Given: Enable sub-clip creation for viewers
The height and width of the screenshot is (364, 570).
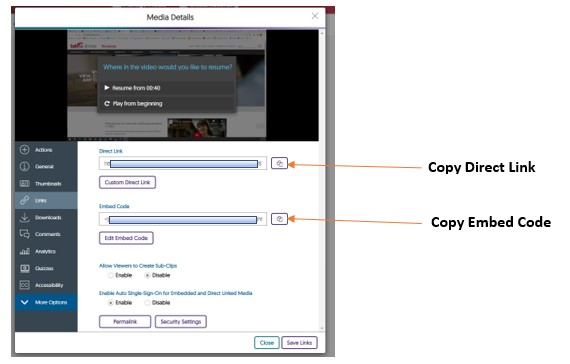Looking at the screenshot, I should 111,275.
